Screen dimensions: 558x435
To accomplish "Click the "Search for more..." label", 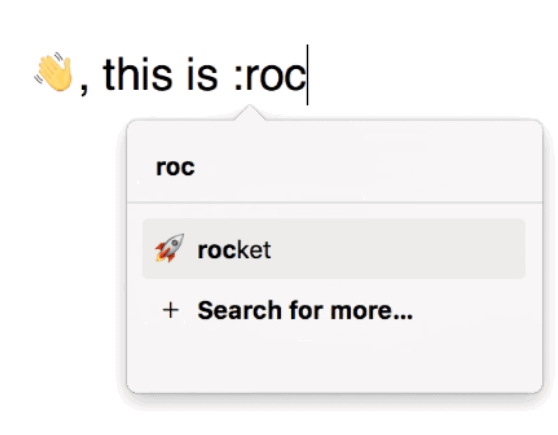I will click(x=305, y=310).
